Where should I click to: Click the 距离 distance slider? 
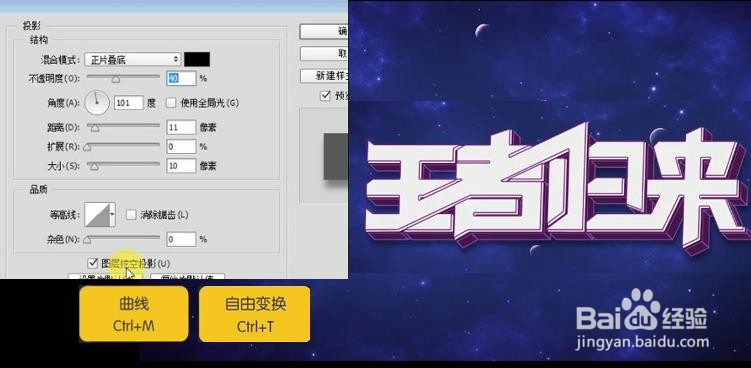pos(123,127)
